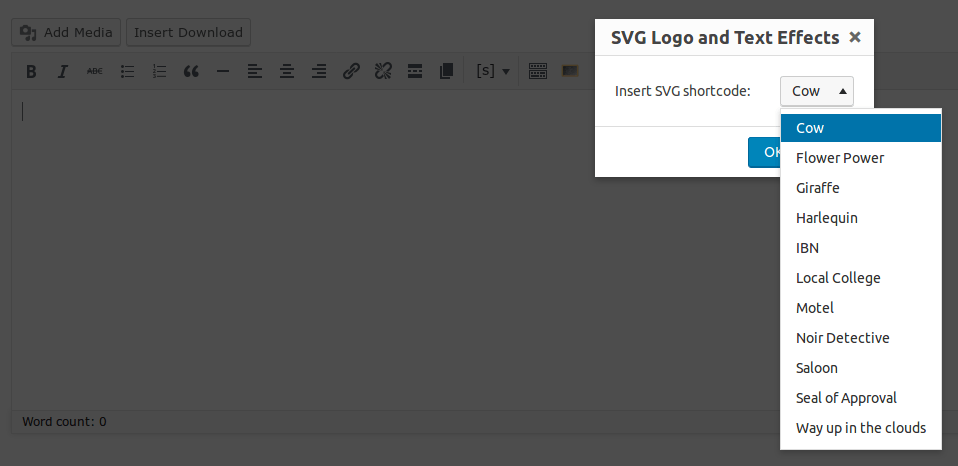The width and height of the screenshot is (958, 466).
Task: Insert the Read More tag
Action: click(x=415, y=72)
